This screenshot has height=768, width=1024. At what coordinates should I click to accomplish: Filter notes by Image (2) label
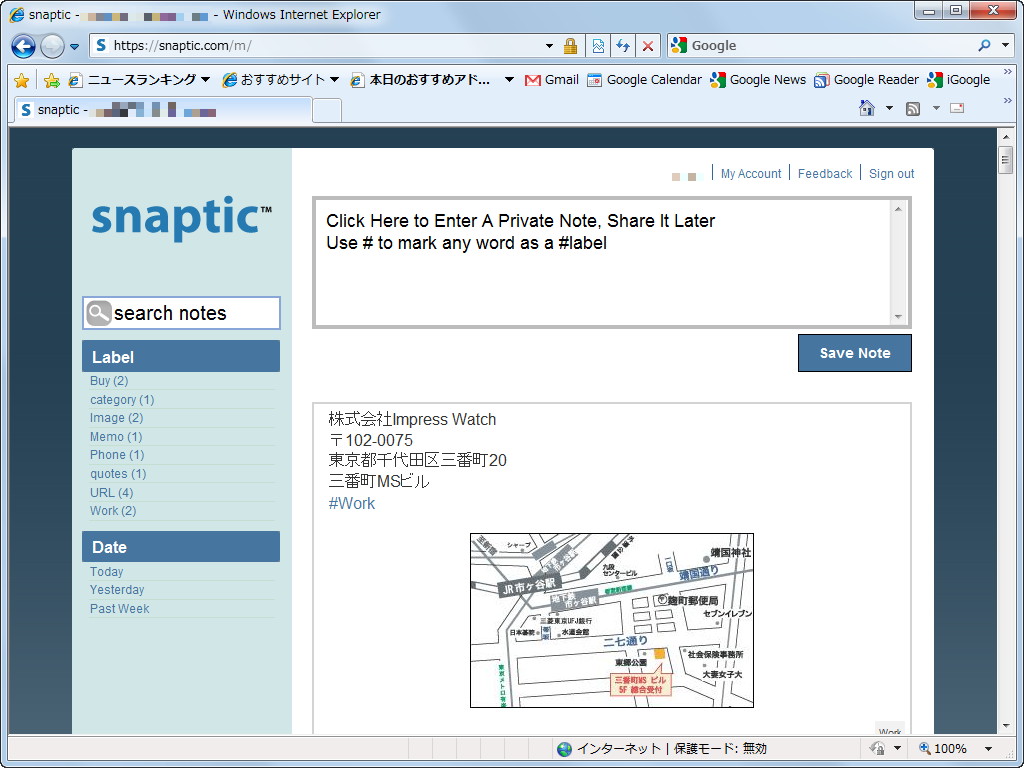116,418
